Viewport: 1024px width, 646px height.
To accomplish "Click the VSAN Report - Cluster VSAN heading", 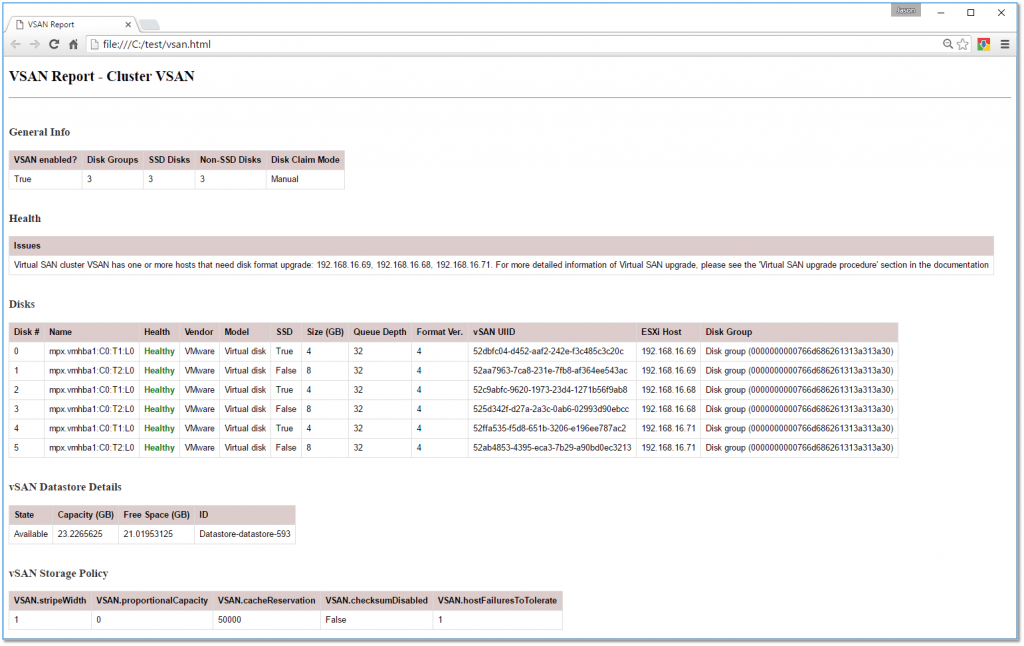I will [102, 76].
